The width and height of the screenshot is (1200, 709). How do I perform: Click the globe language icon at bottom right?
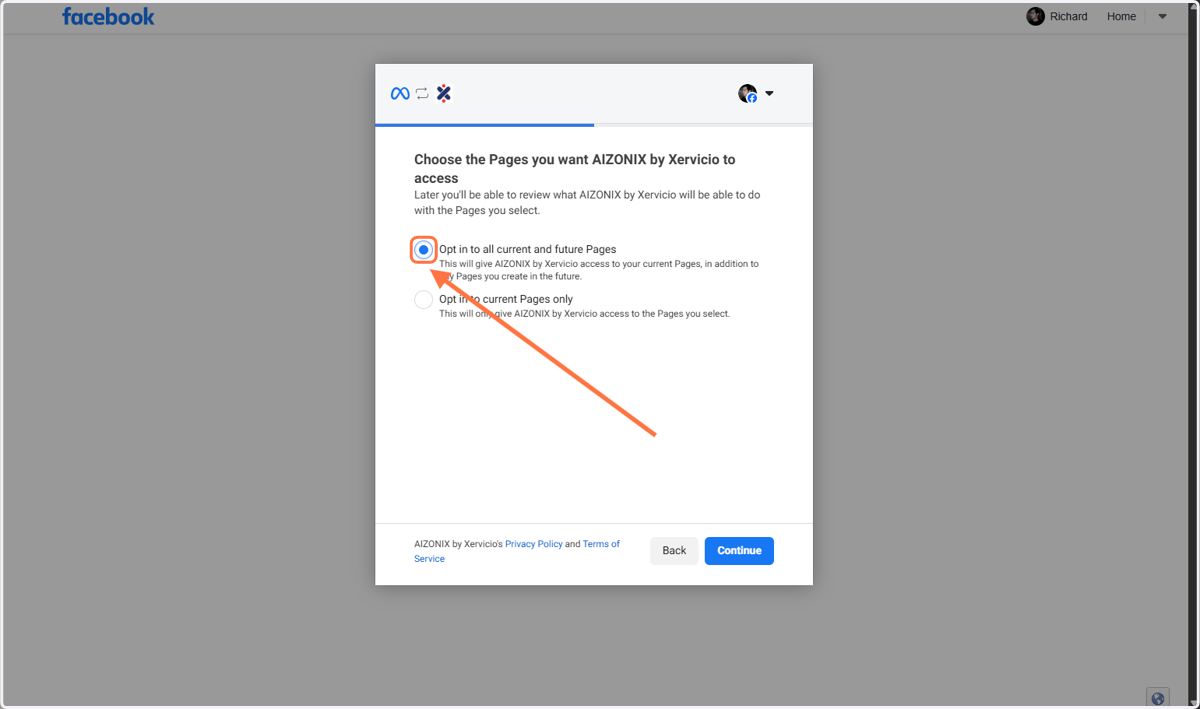click(x=1158, y=699)
